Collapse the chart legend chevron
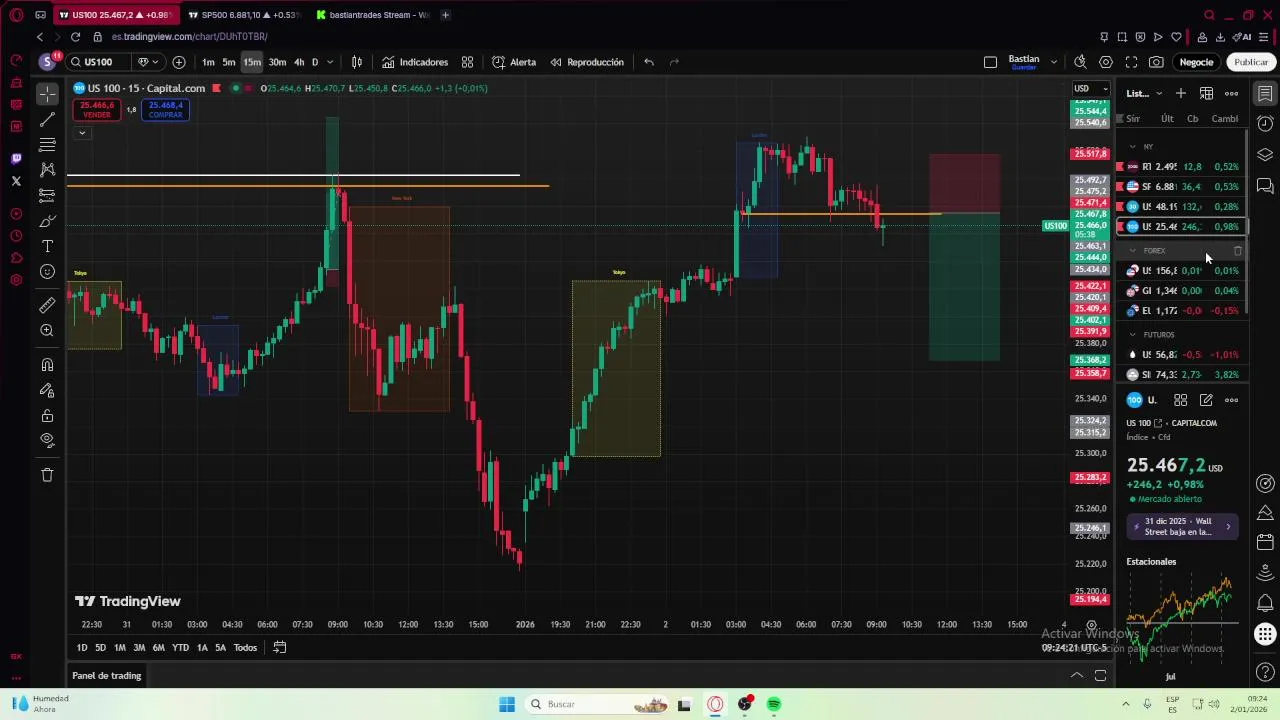The width and height of the screenshot is (1280, 720). (x=82, y=133)
